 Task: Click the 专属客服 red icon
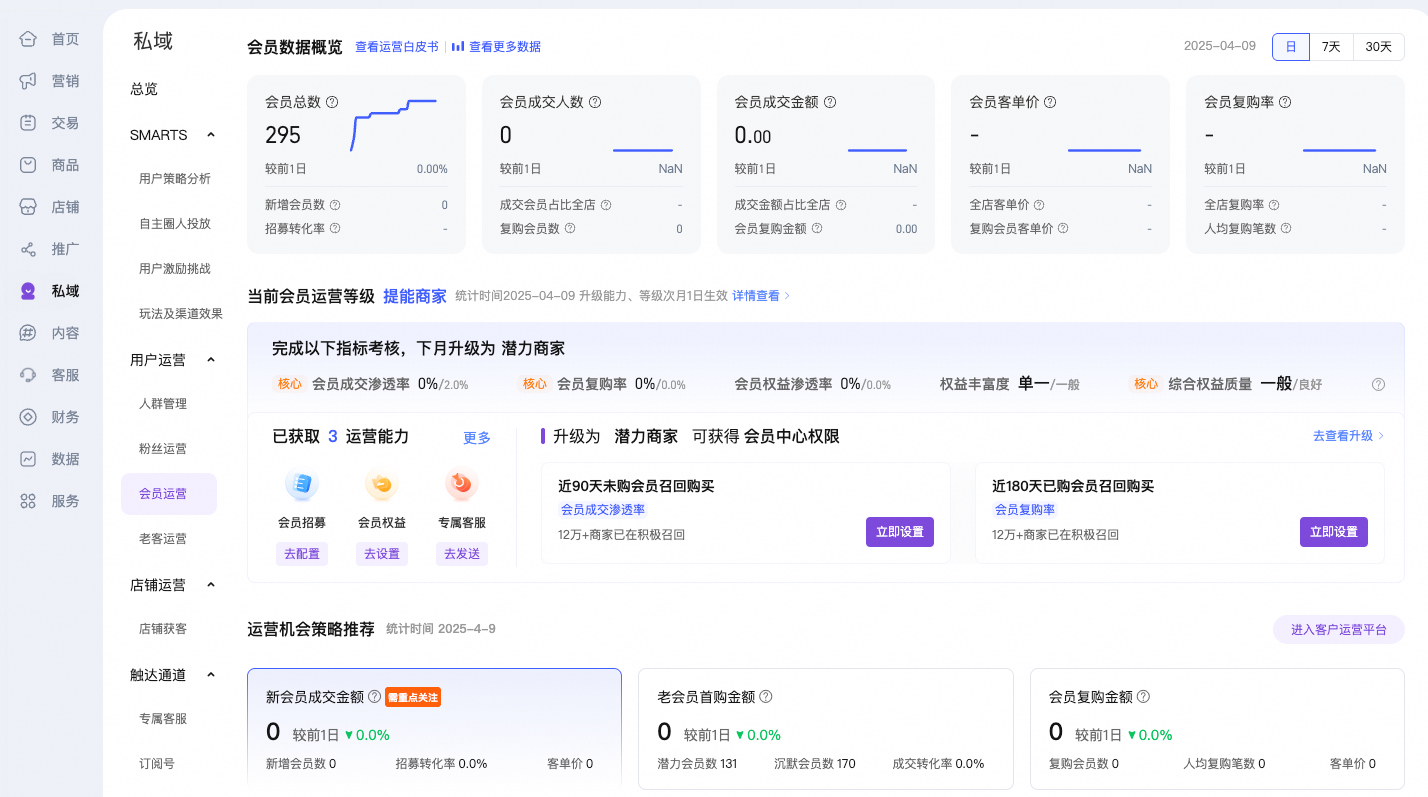(x=462, y=485)
